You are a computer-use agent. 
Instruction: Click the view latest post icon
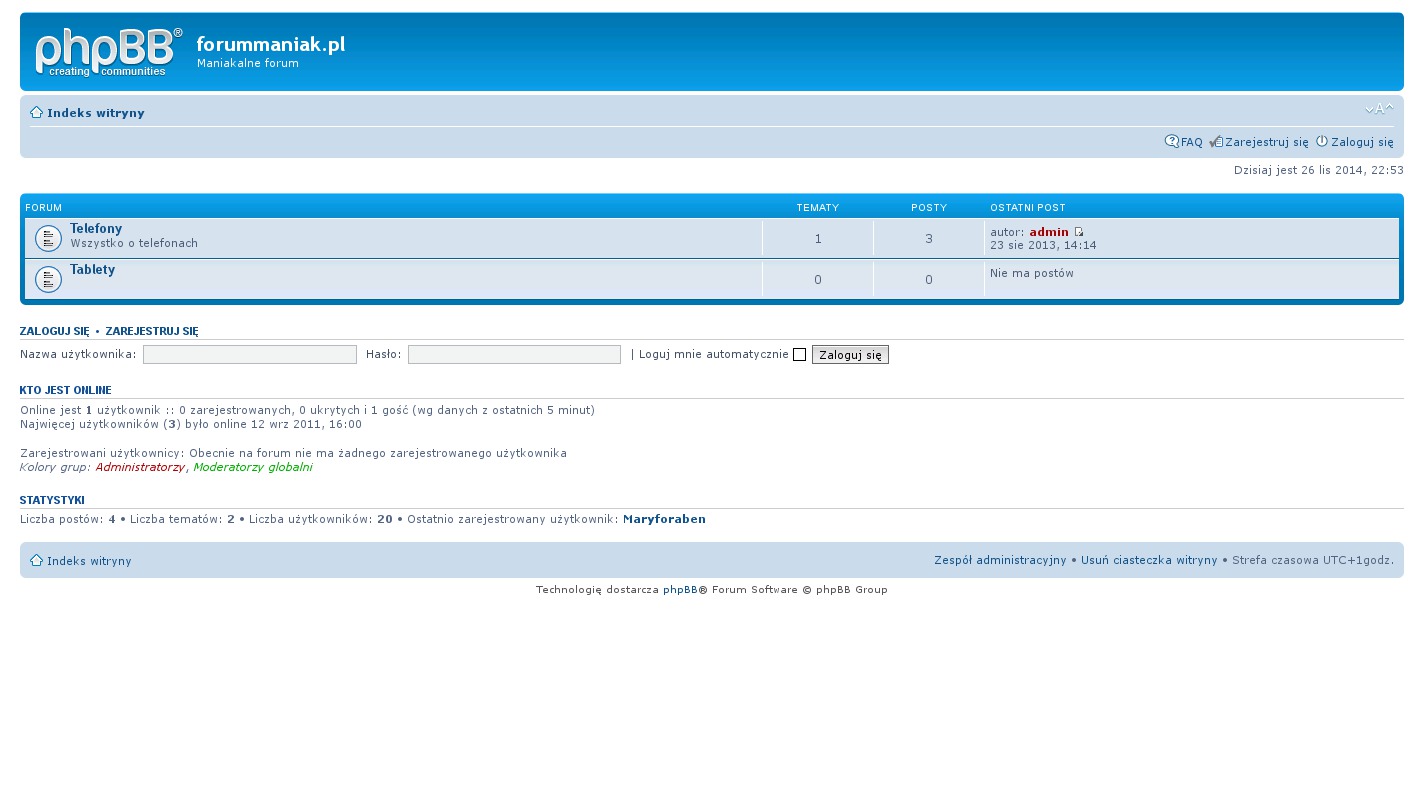pos(1079,232)
